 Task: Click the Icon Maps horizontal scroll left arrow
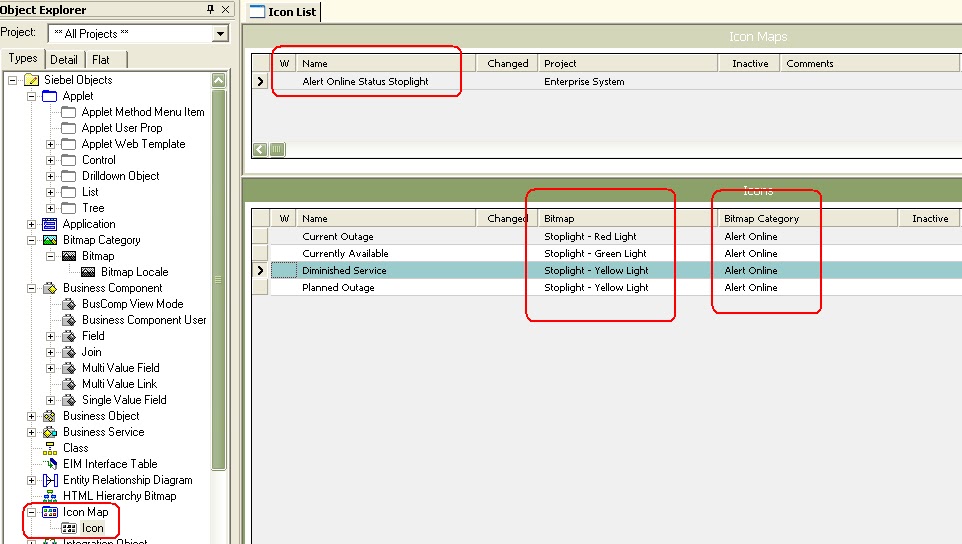click(260, 150)
